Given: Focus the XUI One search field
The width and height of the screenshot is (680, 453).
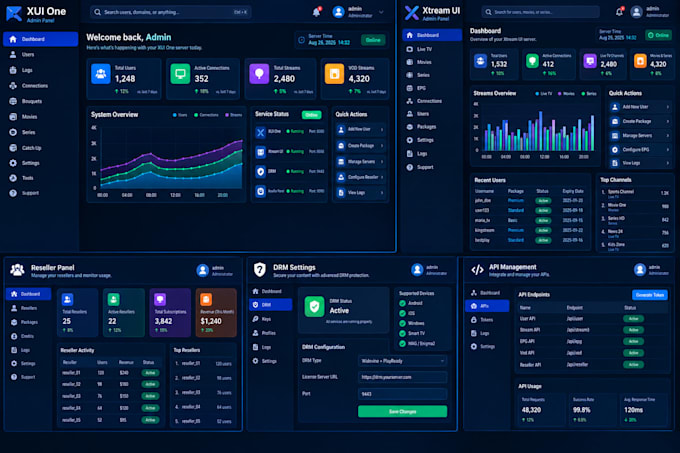Looking at the screenshot, I should click(x=170, y=12).
